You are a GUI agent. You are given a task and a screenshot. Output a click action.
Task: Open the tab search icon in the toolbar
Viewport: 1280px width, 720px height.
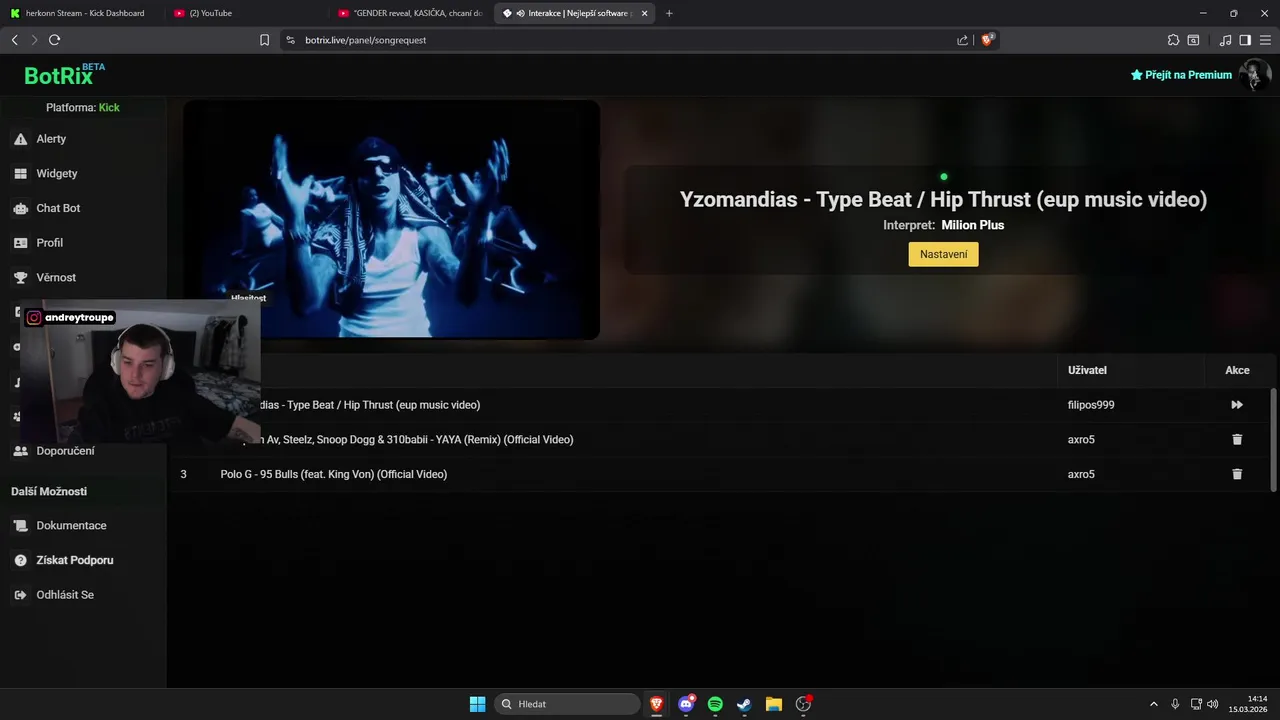coord(1193,40)
